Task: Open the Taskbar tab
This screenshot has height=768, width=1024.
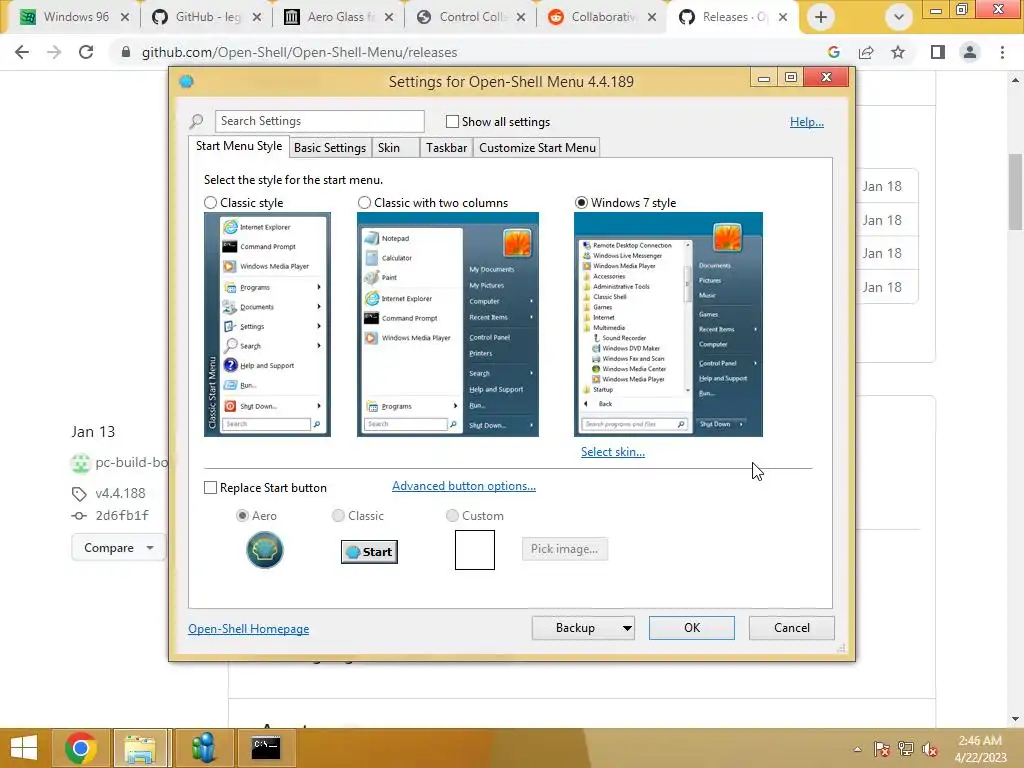Action: (446, 148)
